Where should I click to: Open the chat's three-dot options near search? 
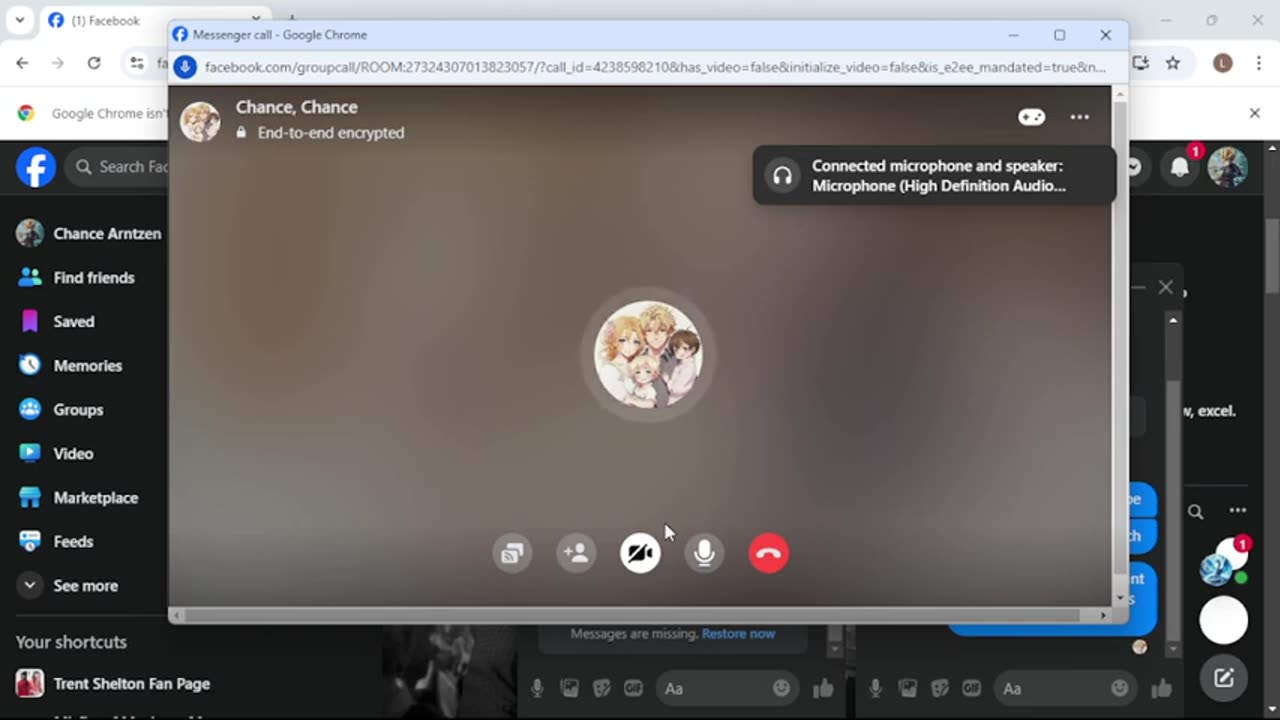click(1238, 511)
